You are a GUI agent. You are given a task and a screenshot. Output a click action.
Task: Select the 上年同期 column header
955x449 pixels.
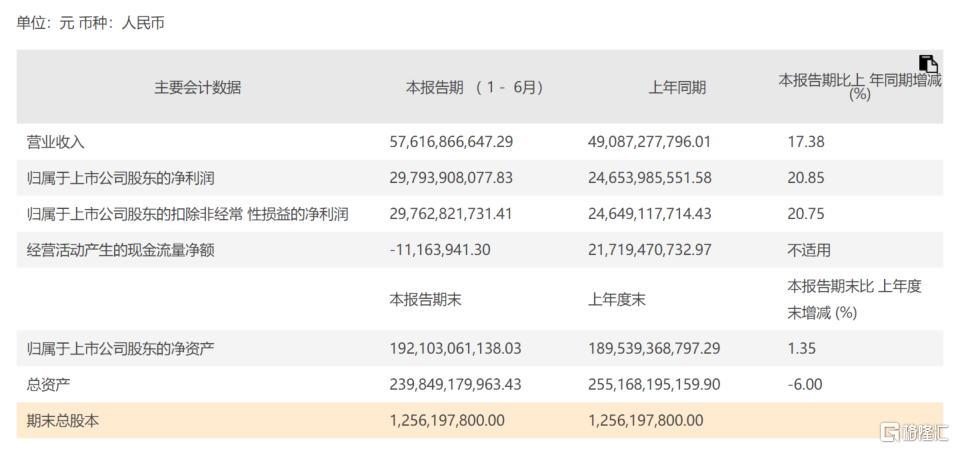coord(677,87)
